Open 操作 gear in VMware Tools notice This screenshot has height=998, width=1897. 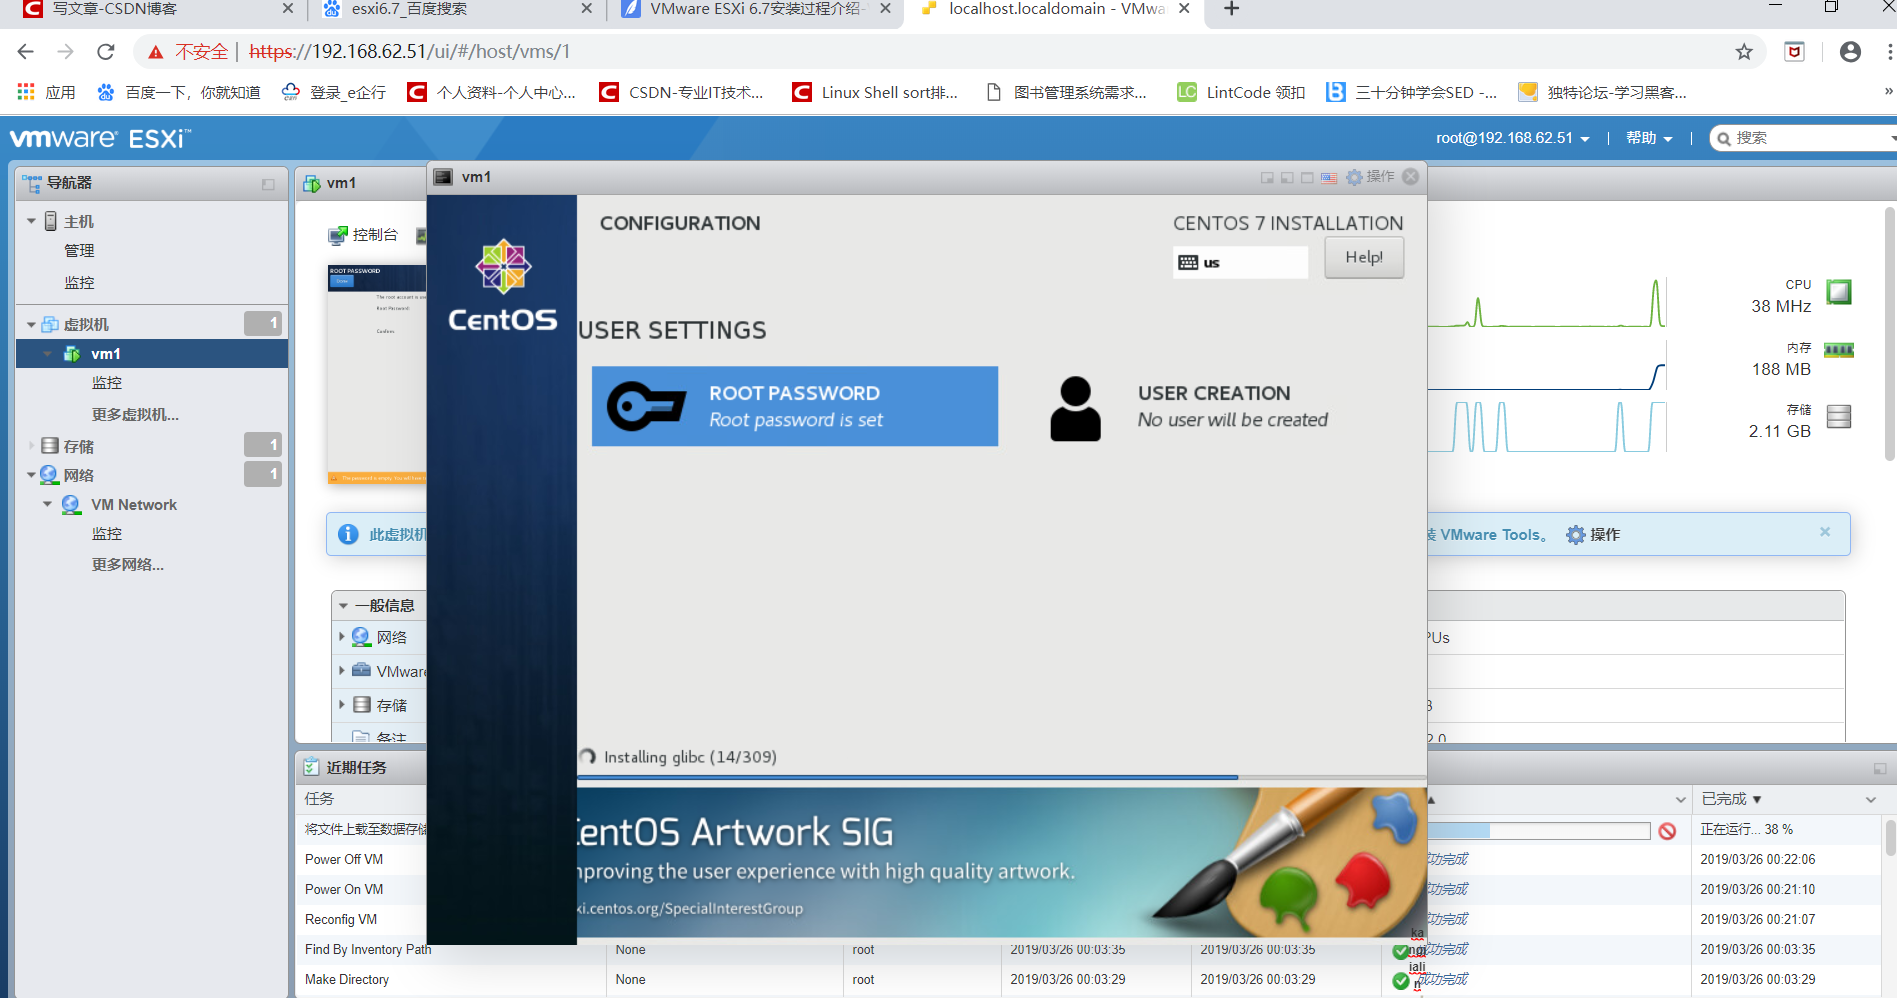1593,535
